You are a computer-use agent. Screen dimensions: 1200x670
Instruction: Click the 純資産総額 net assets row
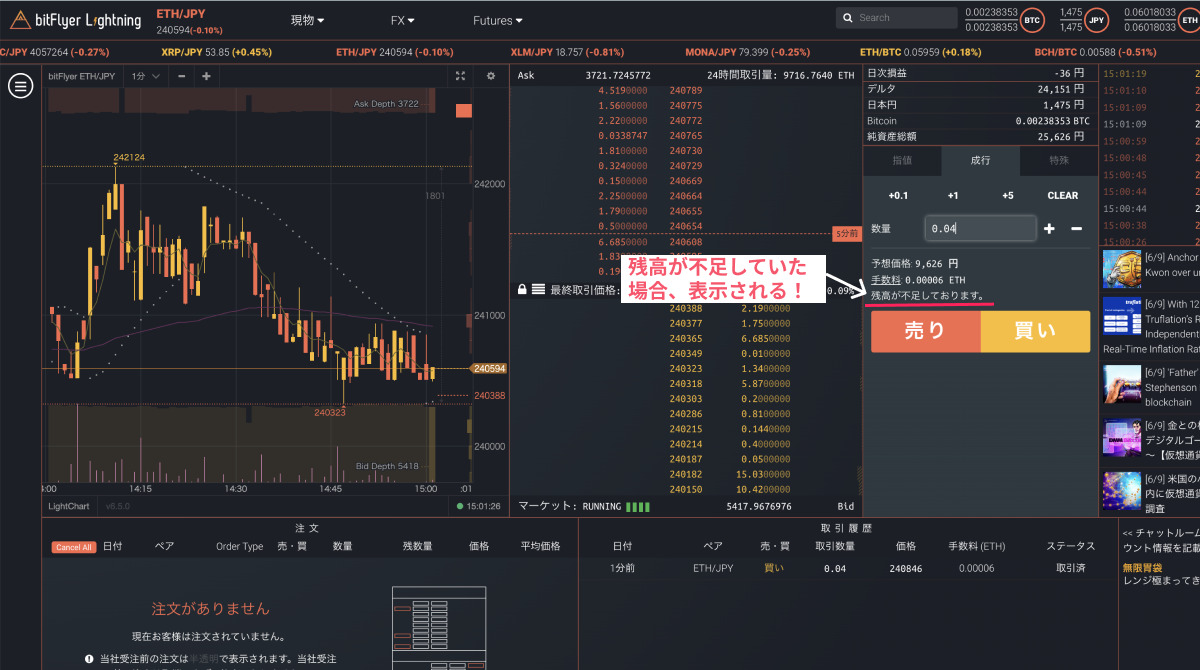click(x=980, y=136)
